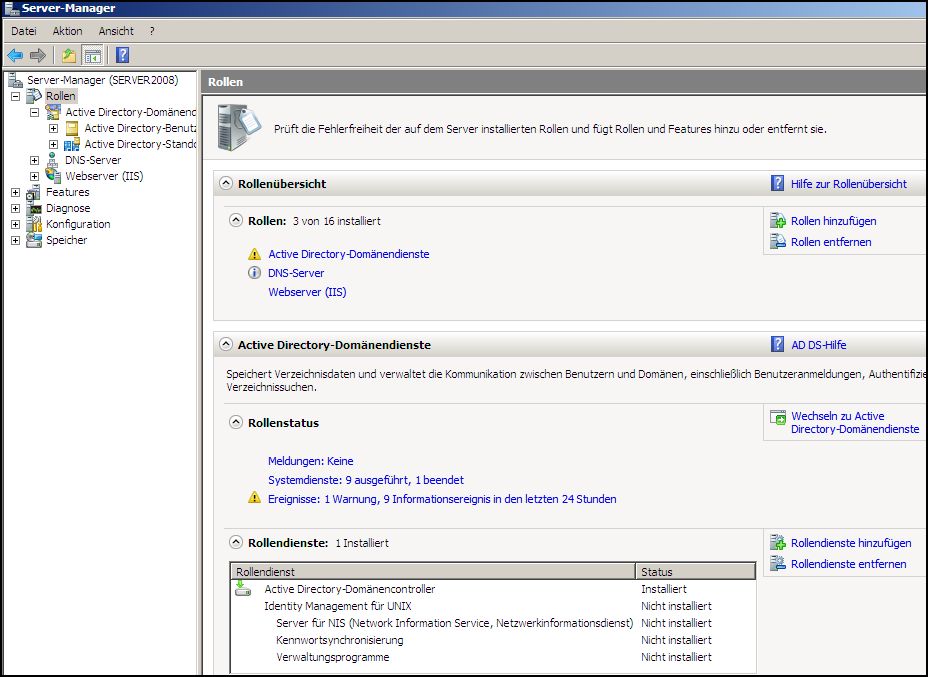Expand the DNS-Server tree node
The height and width of the screenshot is (677, 928).
(34, 160)
